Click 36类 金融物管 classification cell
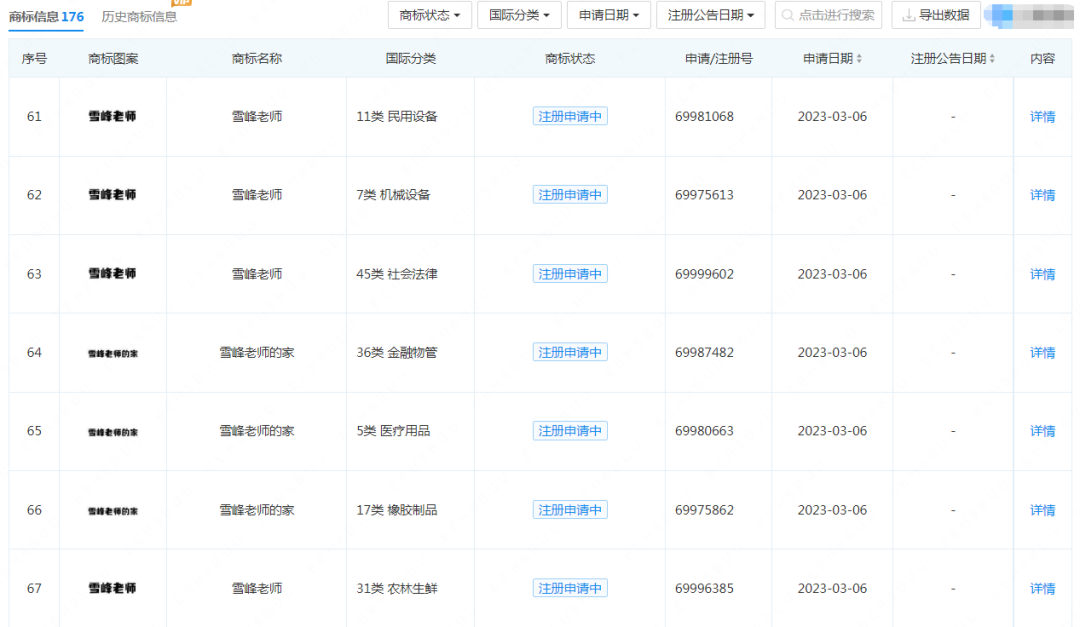The width and height of the screenshot is (1080, 627). [x=397, y=353]
